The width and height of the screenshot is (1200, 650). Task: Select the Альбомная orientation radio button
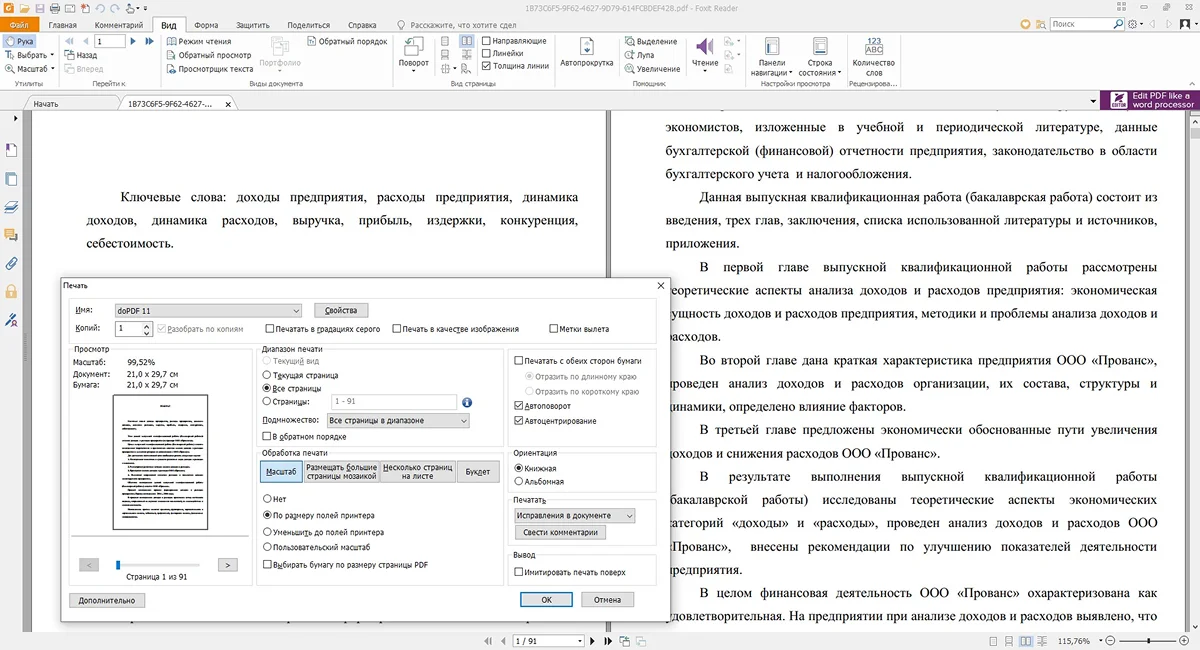[518, 482]
